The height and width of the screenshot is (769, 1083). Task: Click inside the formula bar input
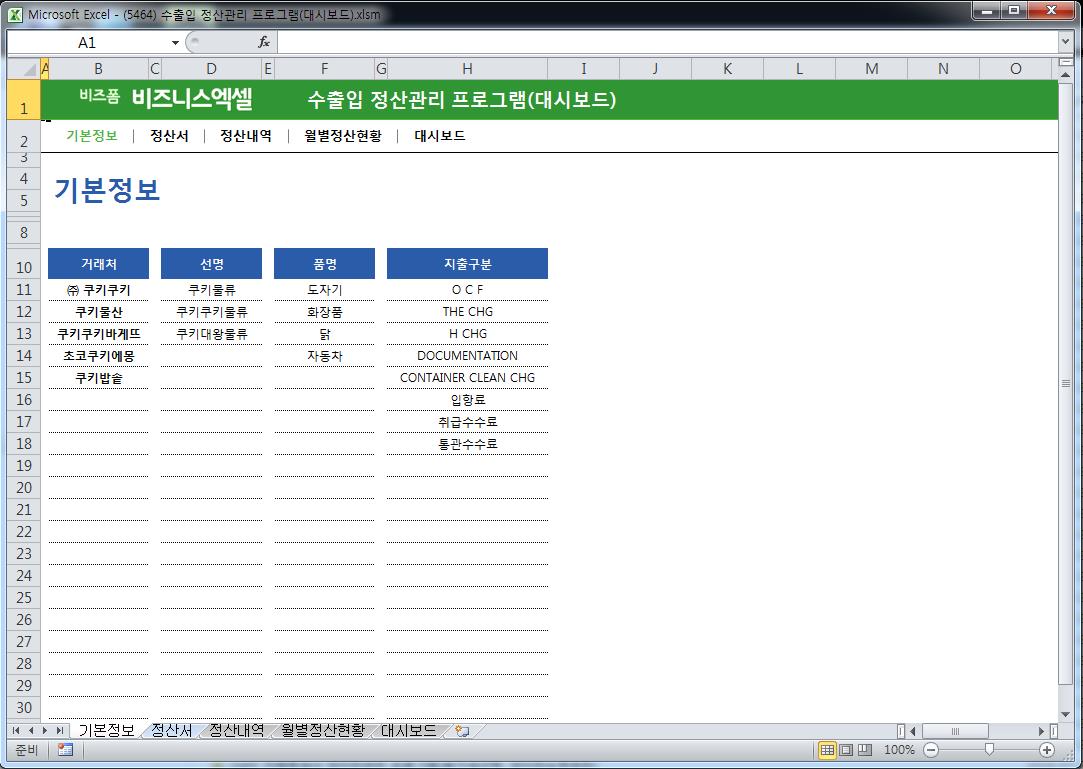pyautogui.click(x=660, y=42)
